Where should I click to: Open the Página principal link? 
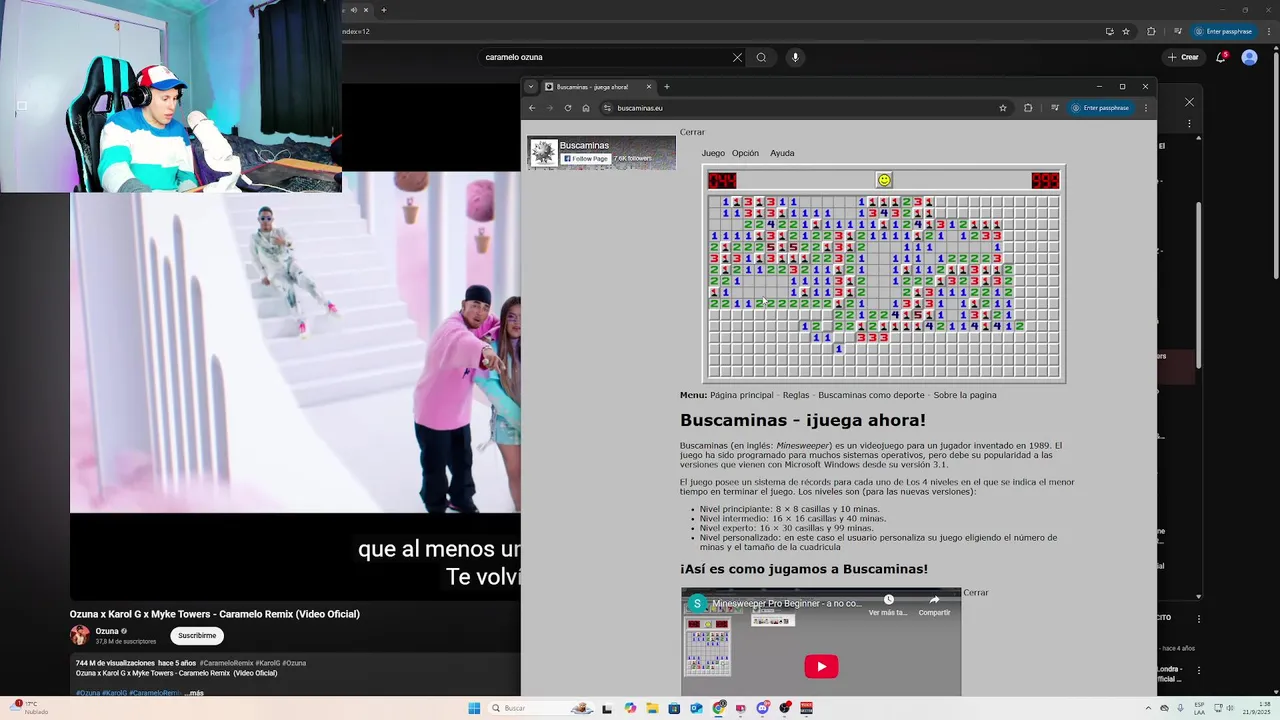point(742,395)
